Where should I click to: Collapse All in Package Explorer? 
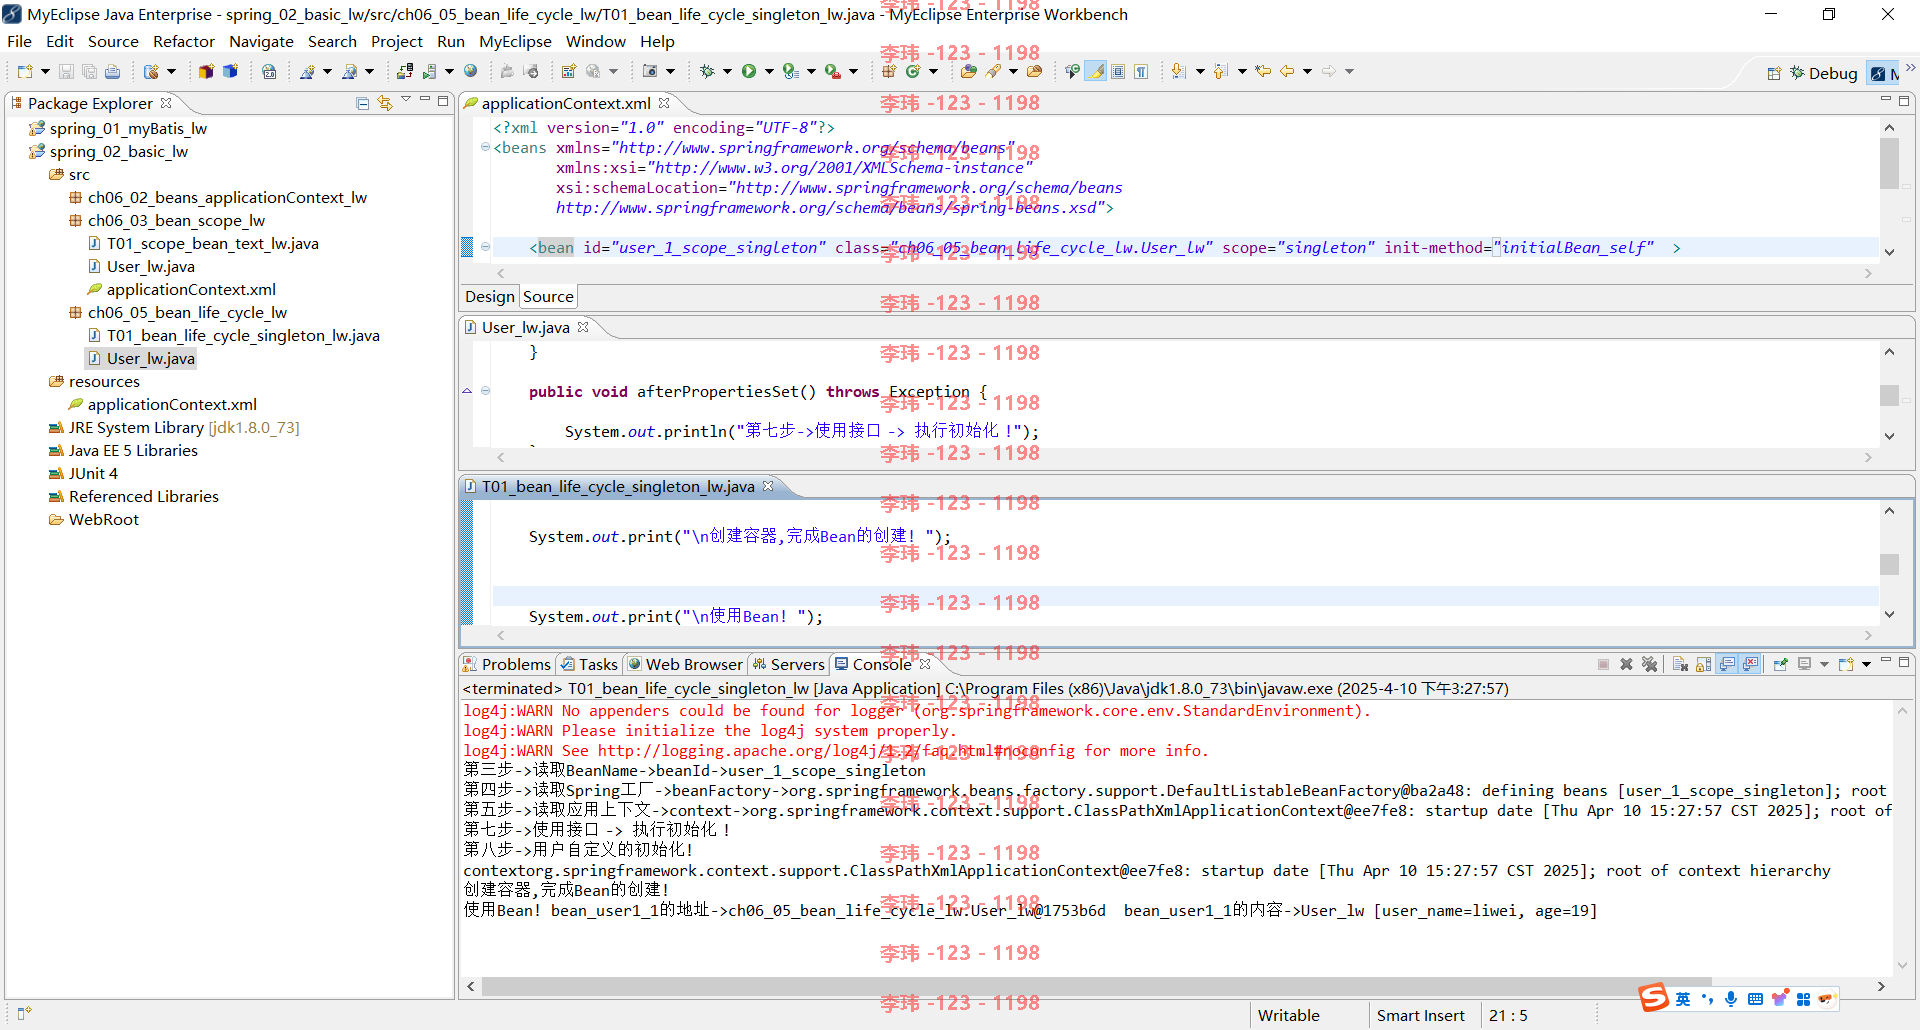(x=363, y=103)
